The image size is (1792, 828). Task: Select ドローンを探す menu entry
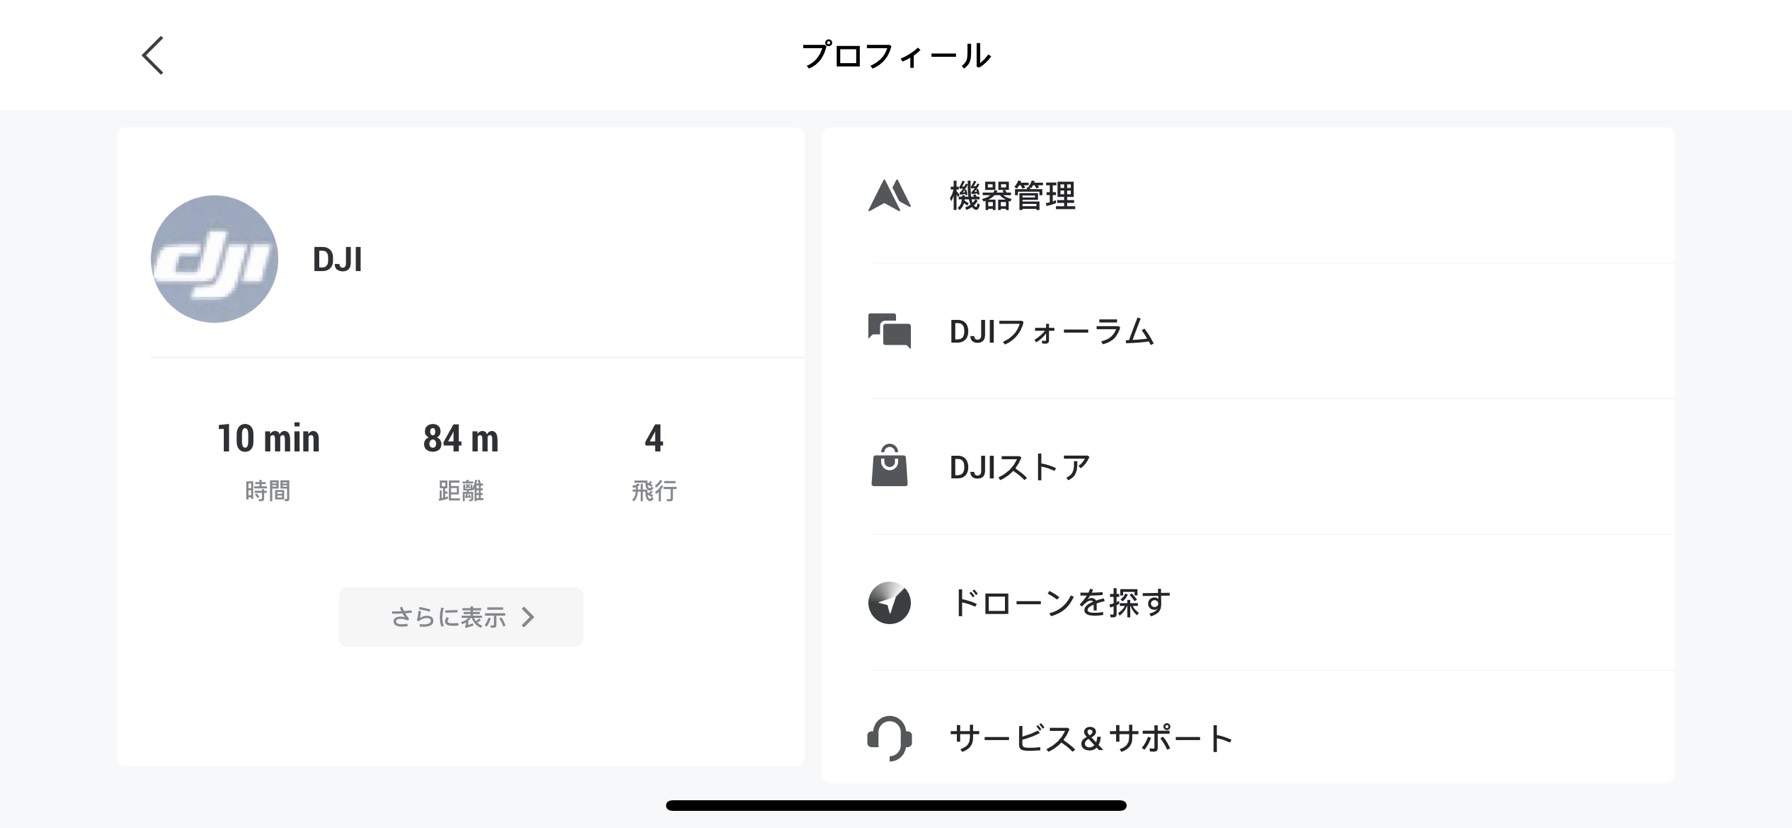[x=1060, y=603]
